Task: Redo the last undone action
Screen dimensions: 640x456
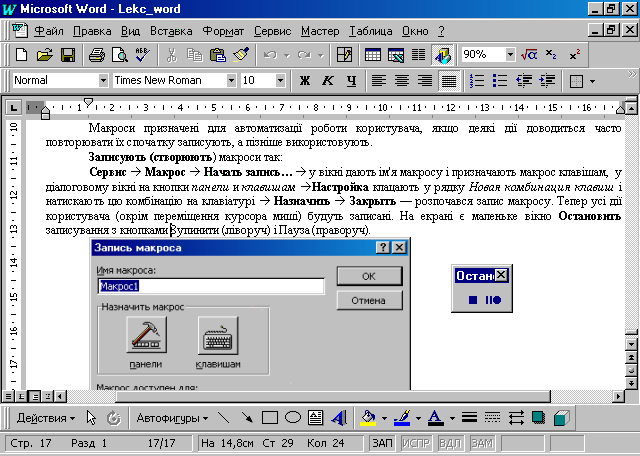Action: point(304,55)
